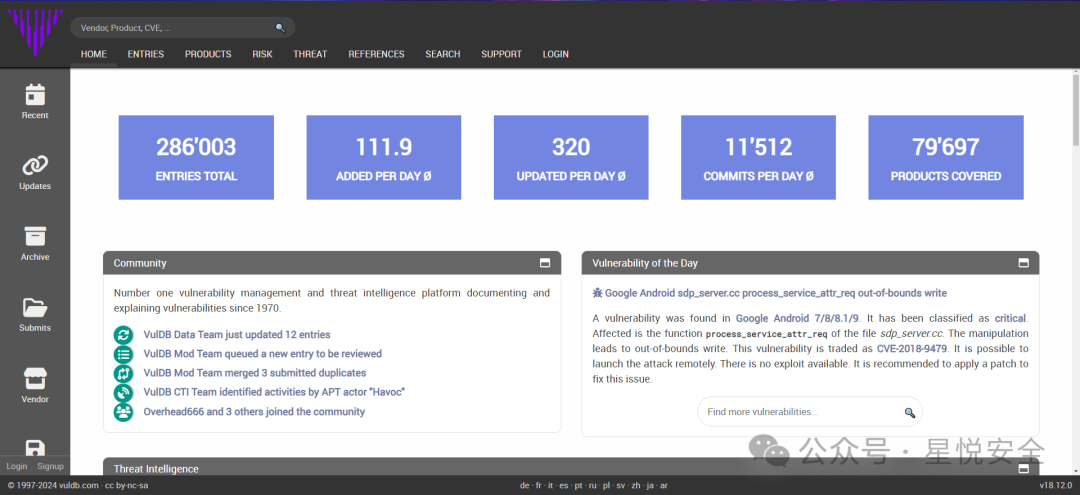Click the cc by-nc-sa license link
This screenshot has width=1080, height=495.
point(126,485)
